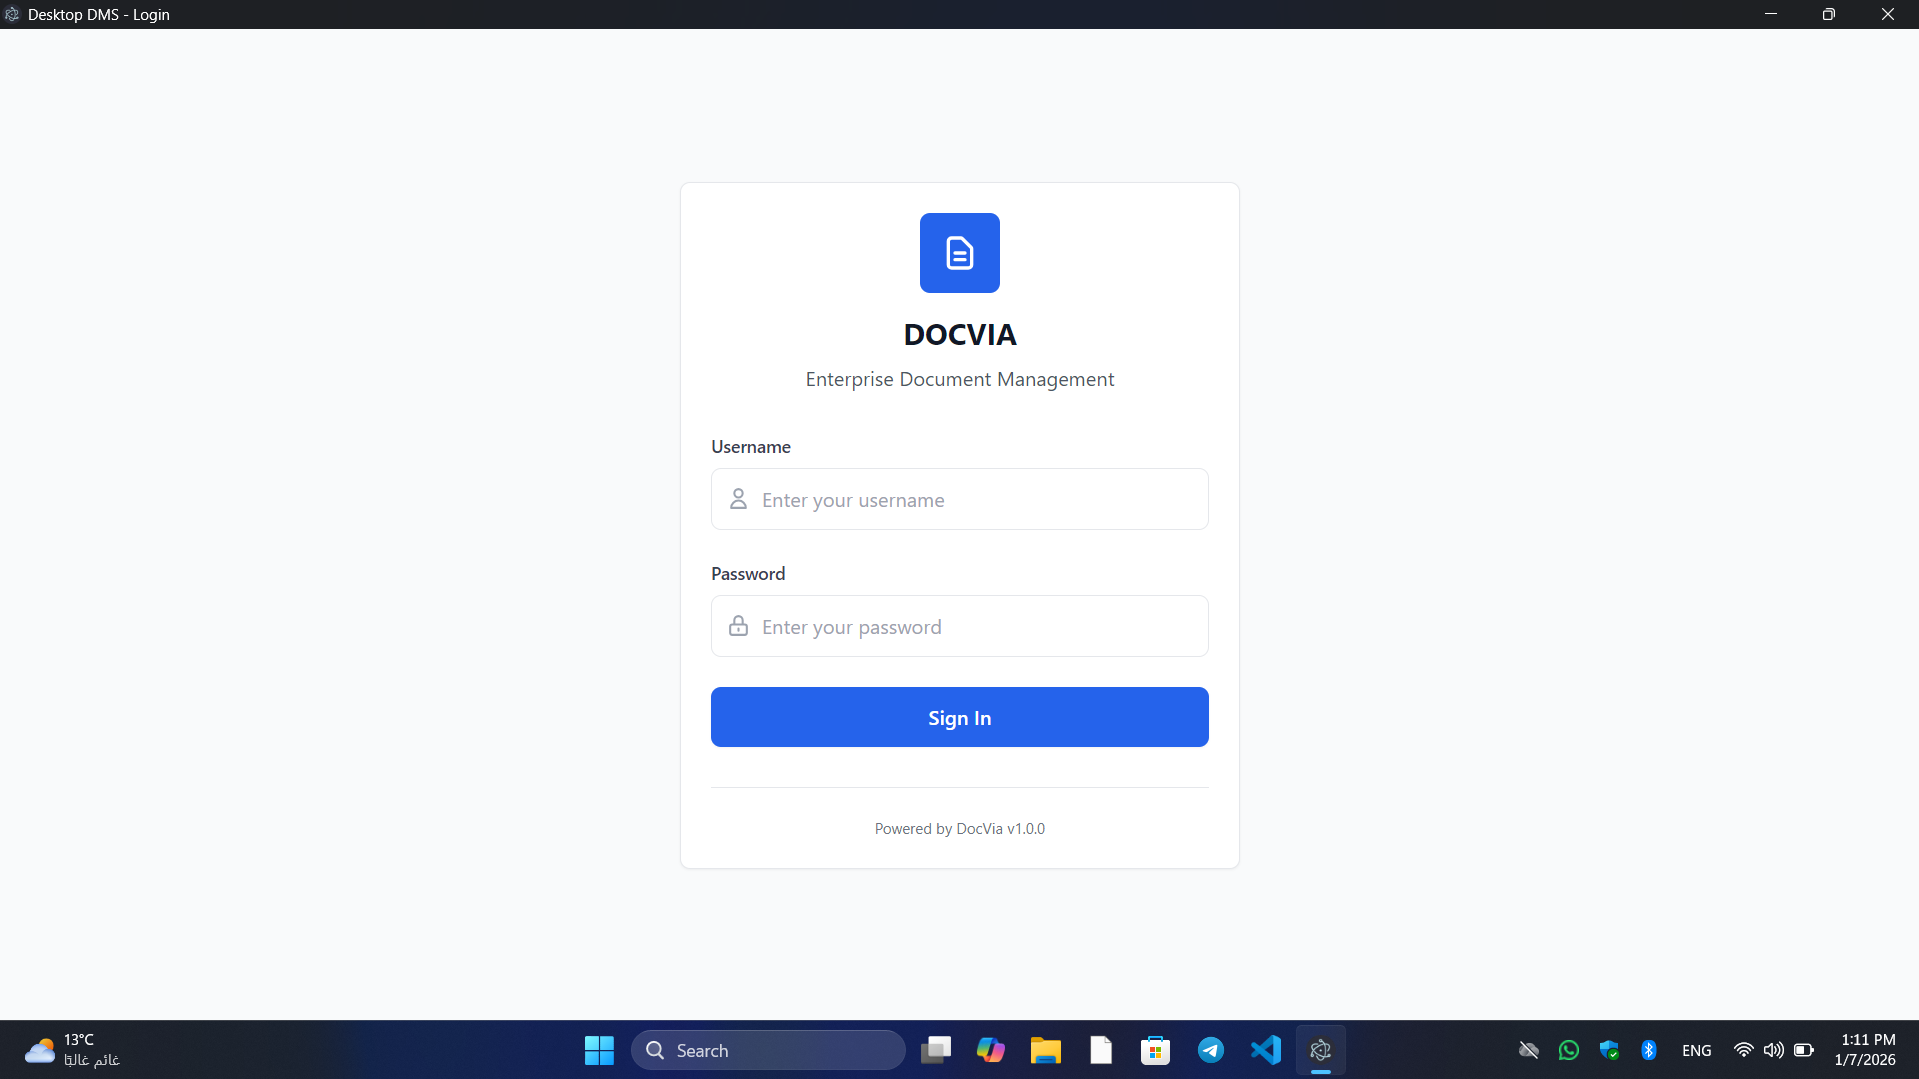The image size is (1919, 1079).
Task: Open the Start menu
Action: [598, 1050]
